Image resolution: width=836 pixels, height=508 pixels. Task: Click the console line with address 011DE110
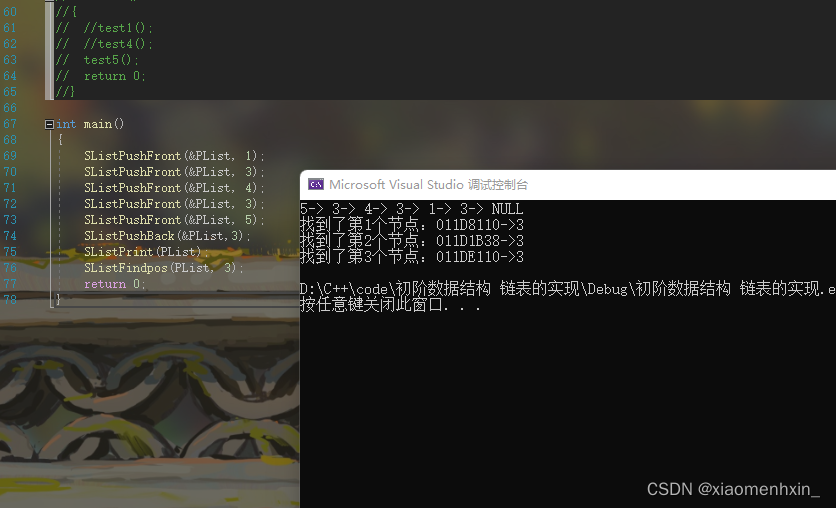click(x=412, y=256)
